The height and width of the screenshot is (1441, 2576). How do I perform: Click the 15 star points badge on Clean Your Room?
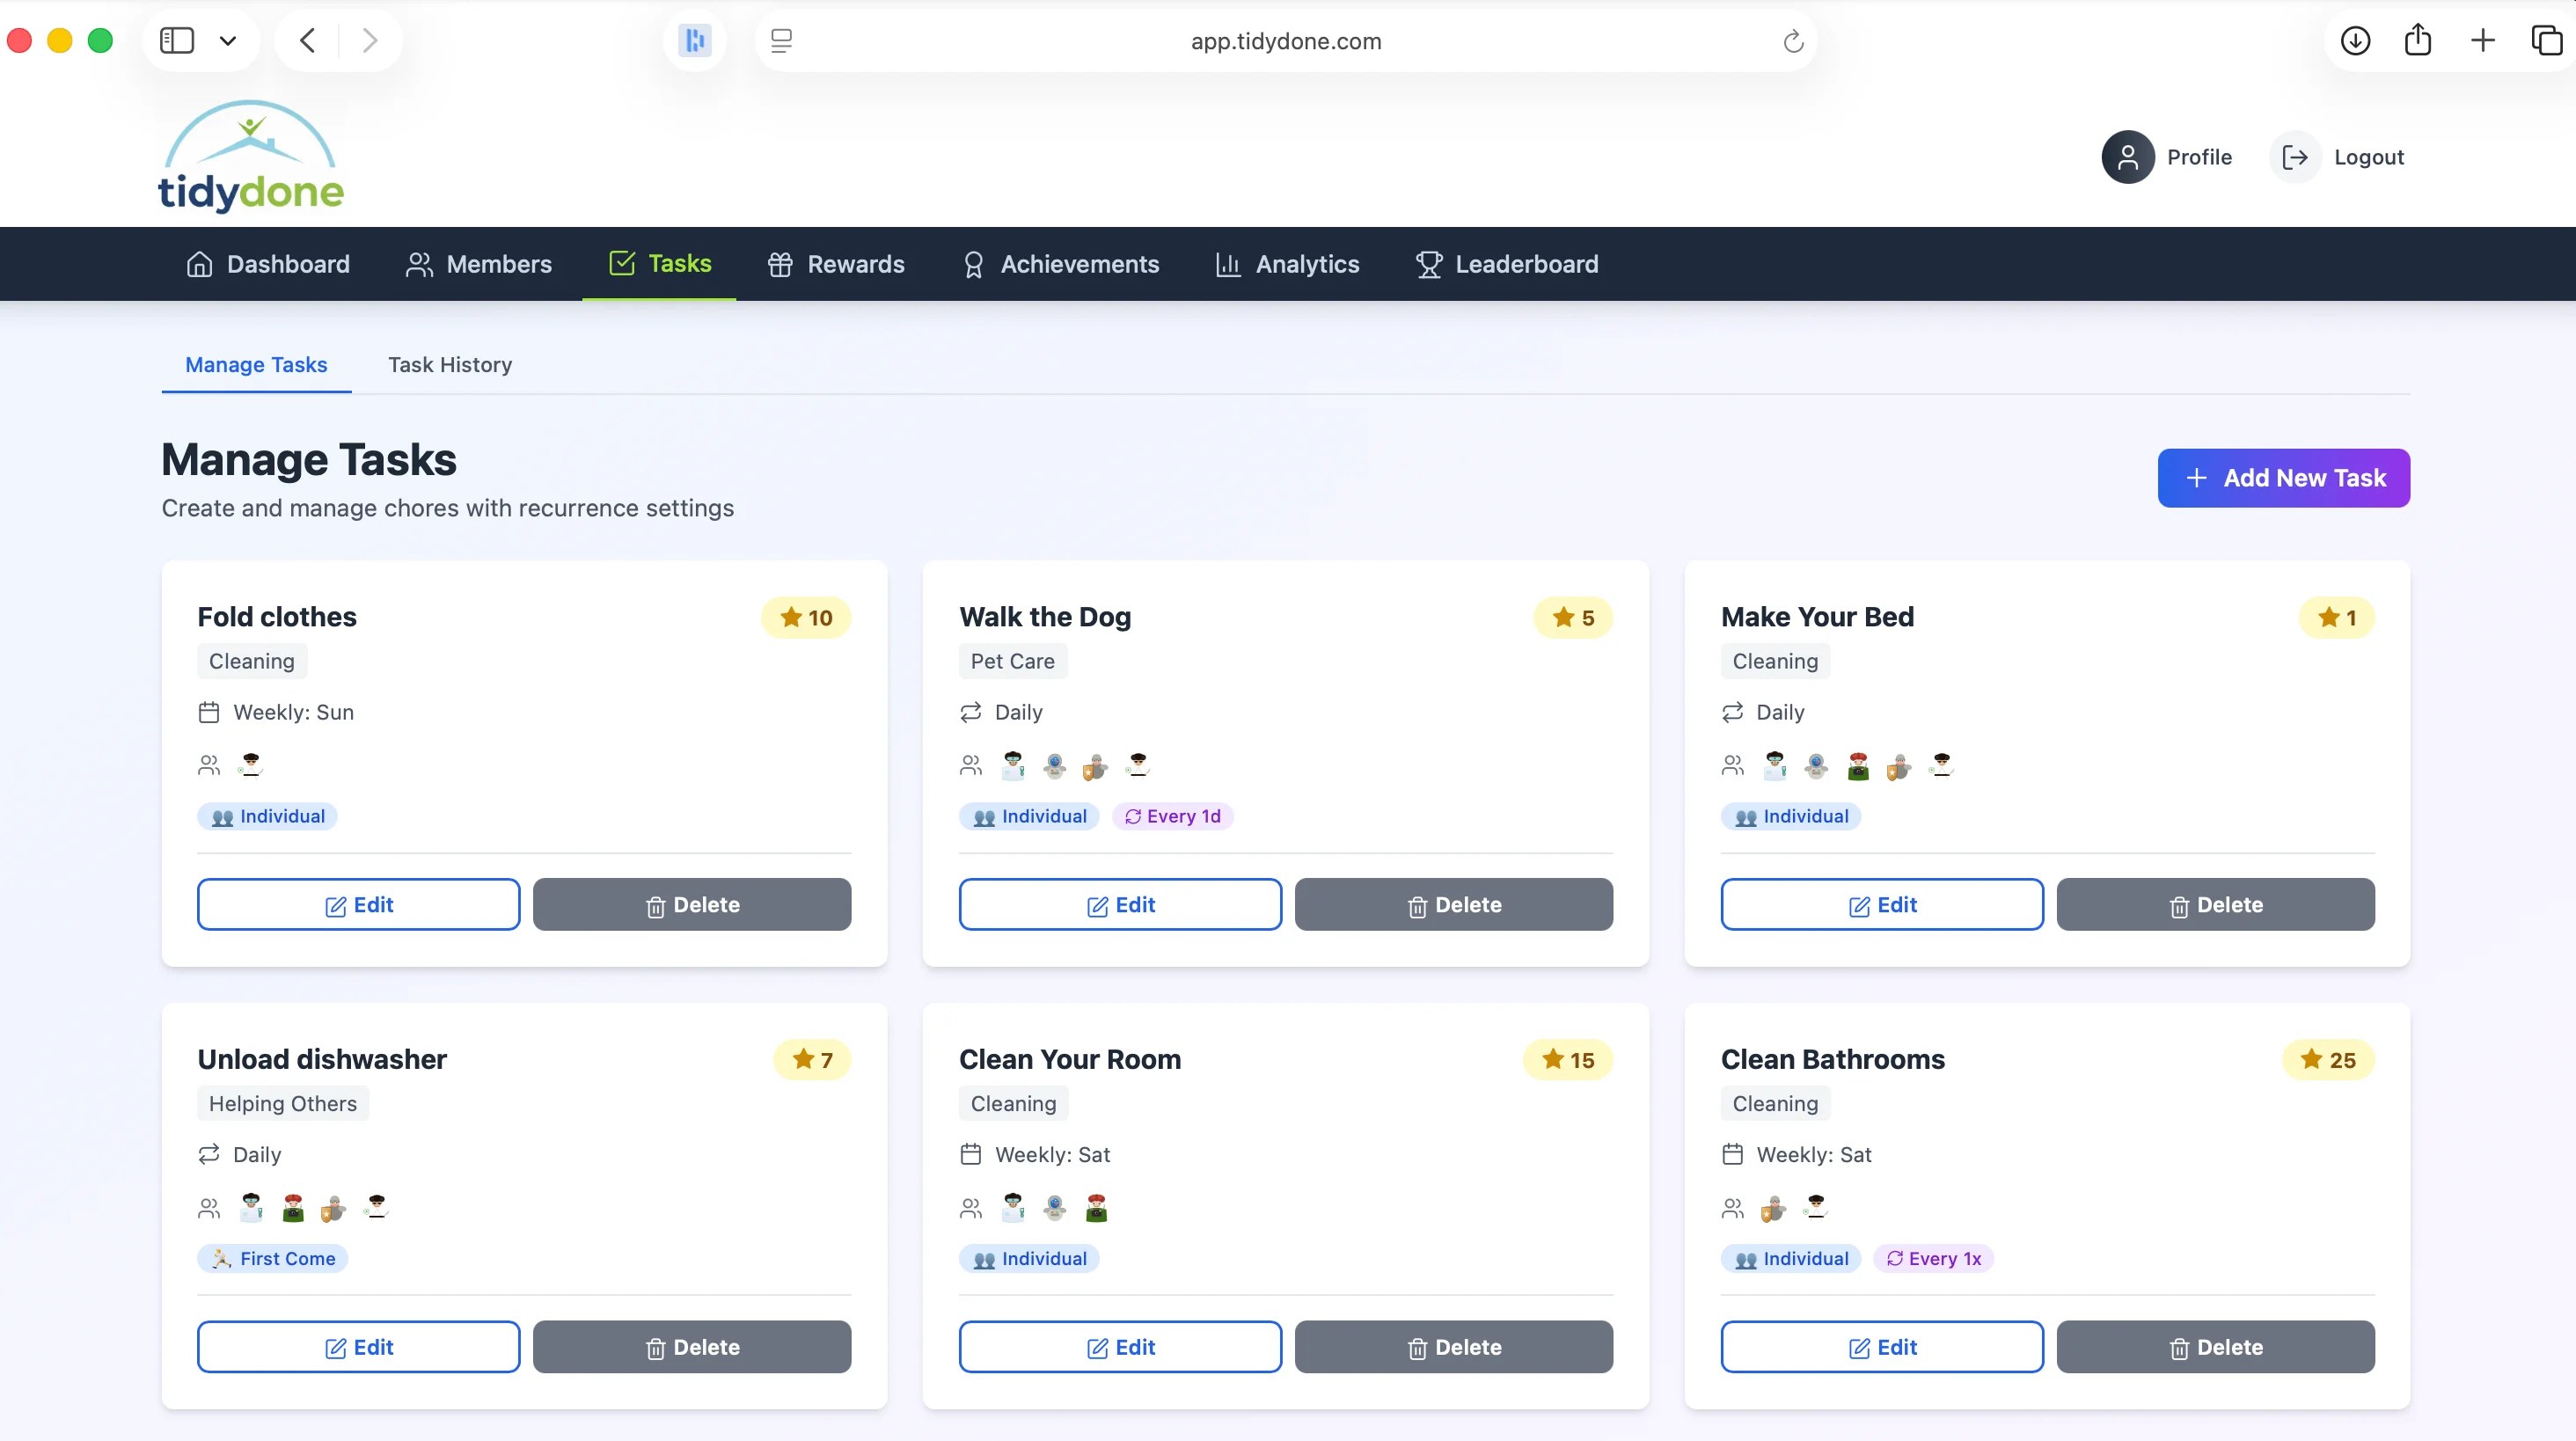coord(1568,1060)
